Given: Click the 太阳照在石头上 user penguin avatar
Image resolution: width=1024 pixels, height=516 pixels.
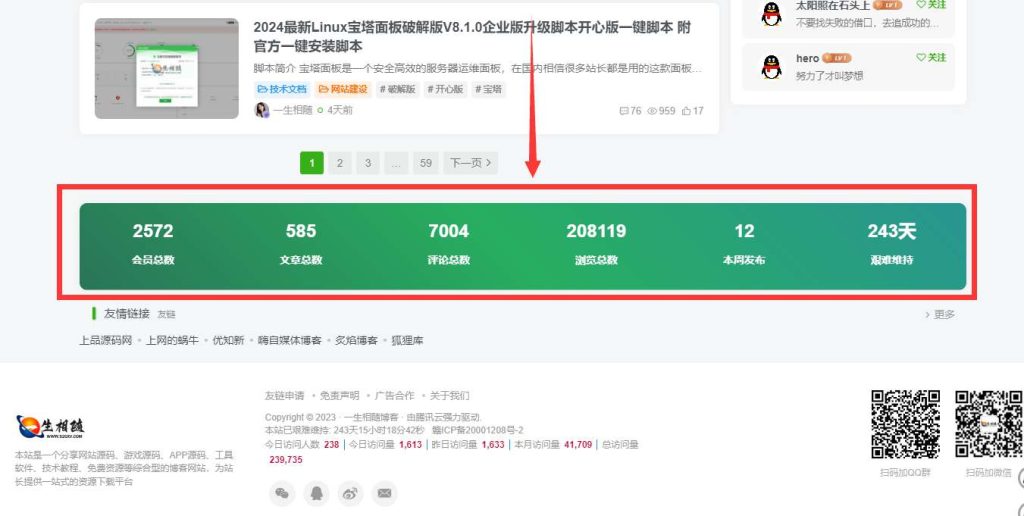Looking at the screenshot, I should click(772, 14).
